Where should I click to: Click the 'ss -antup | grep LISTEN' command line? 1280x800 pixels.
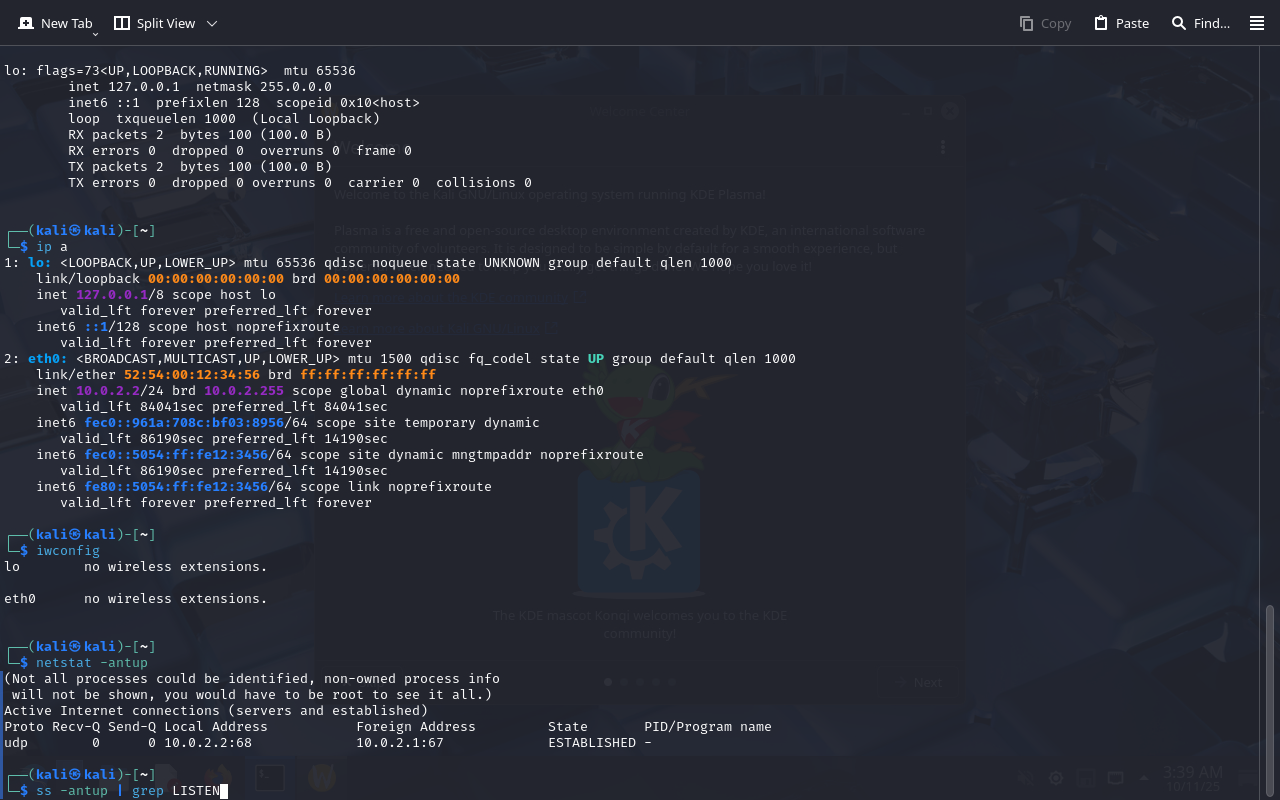127,791
